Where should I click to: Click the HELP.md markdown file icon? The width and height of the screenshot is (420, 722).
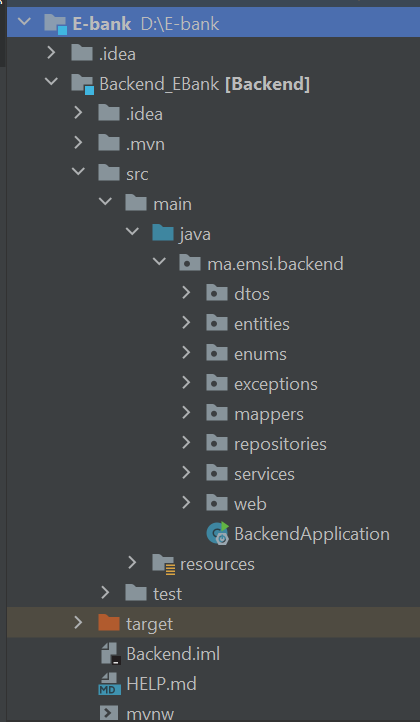(109, 683)
